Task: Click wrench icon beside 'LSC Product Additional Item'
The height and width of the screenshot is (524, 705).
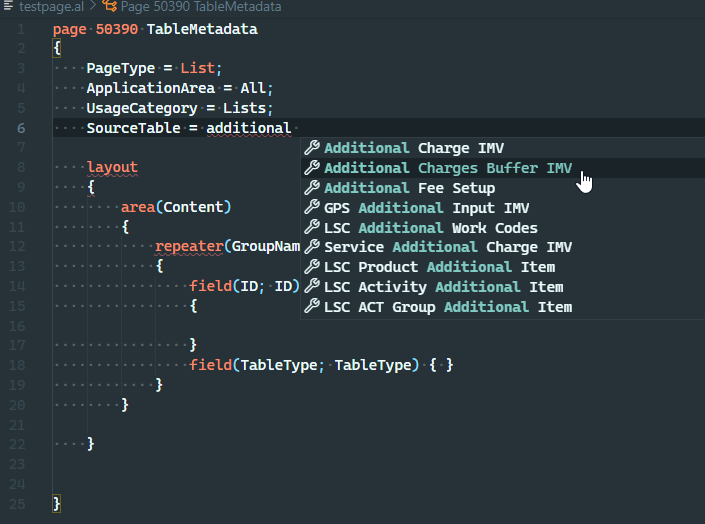Action: (312, 266)
